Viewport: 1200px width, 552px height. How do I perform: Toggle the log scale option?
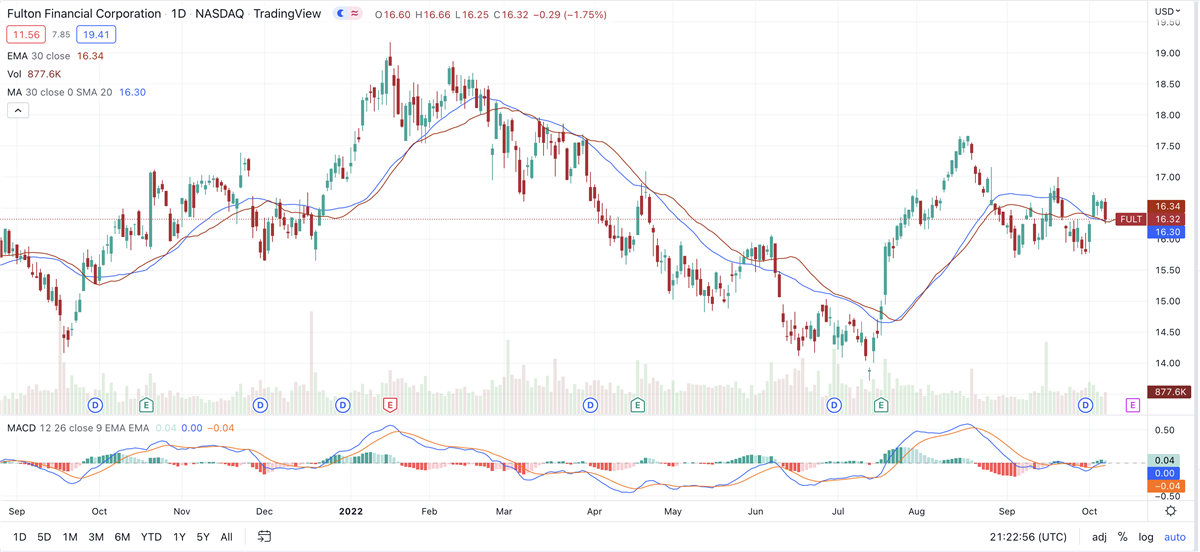click(1145, 537)
